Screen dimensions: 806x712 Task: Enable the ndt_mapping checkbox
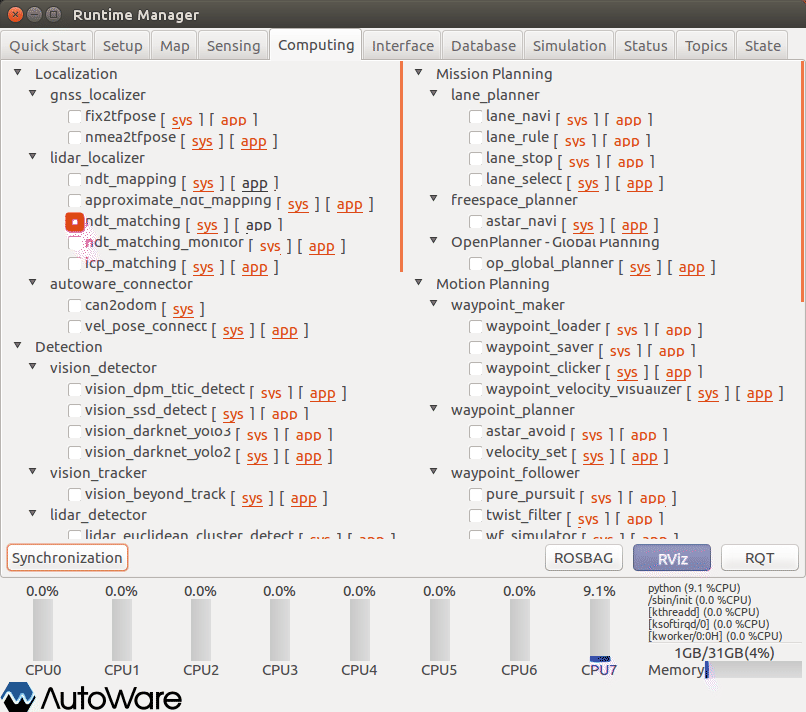point(75,180)
